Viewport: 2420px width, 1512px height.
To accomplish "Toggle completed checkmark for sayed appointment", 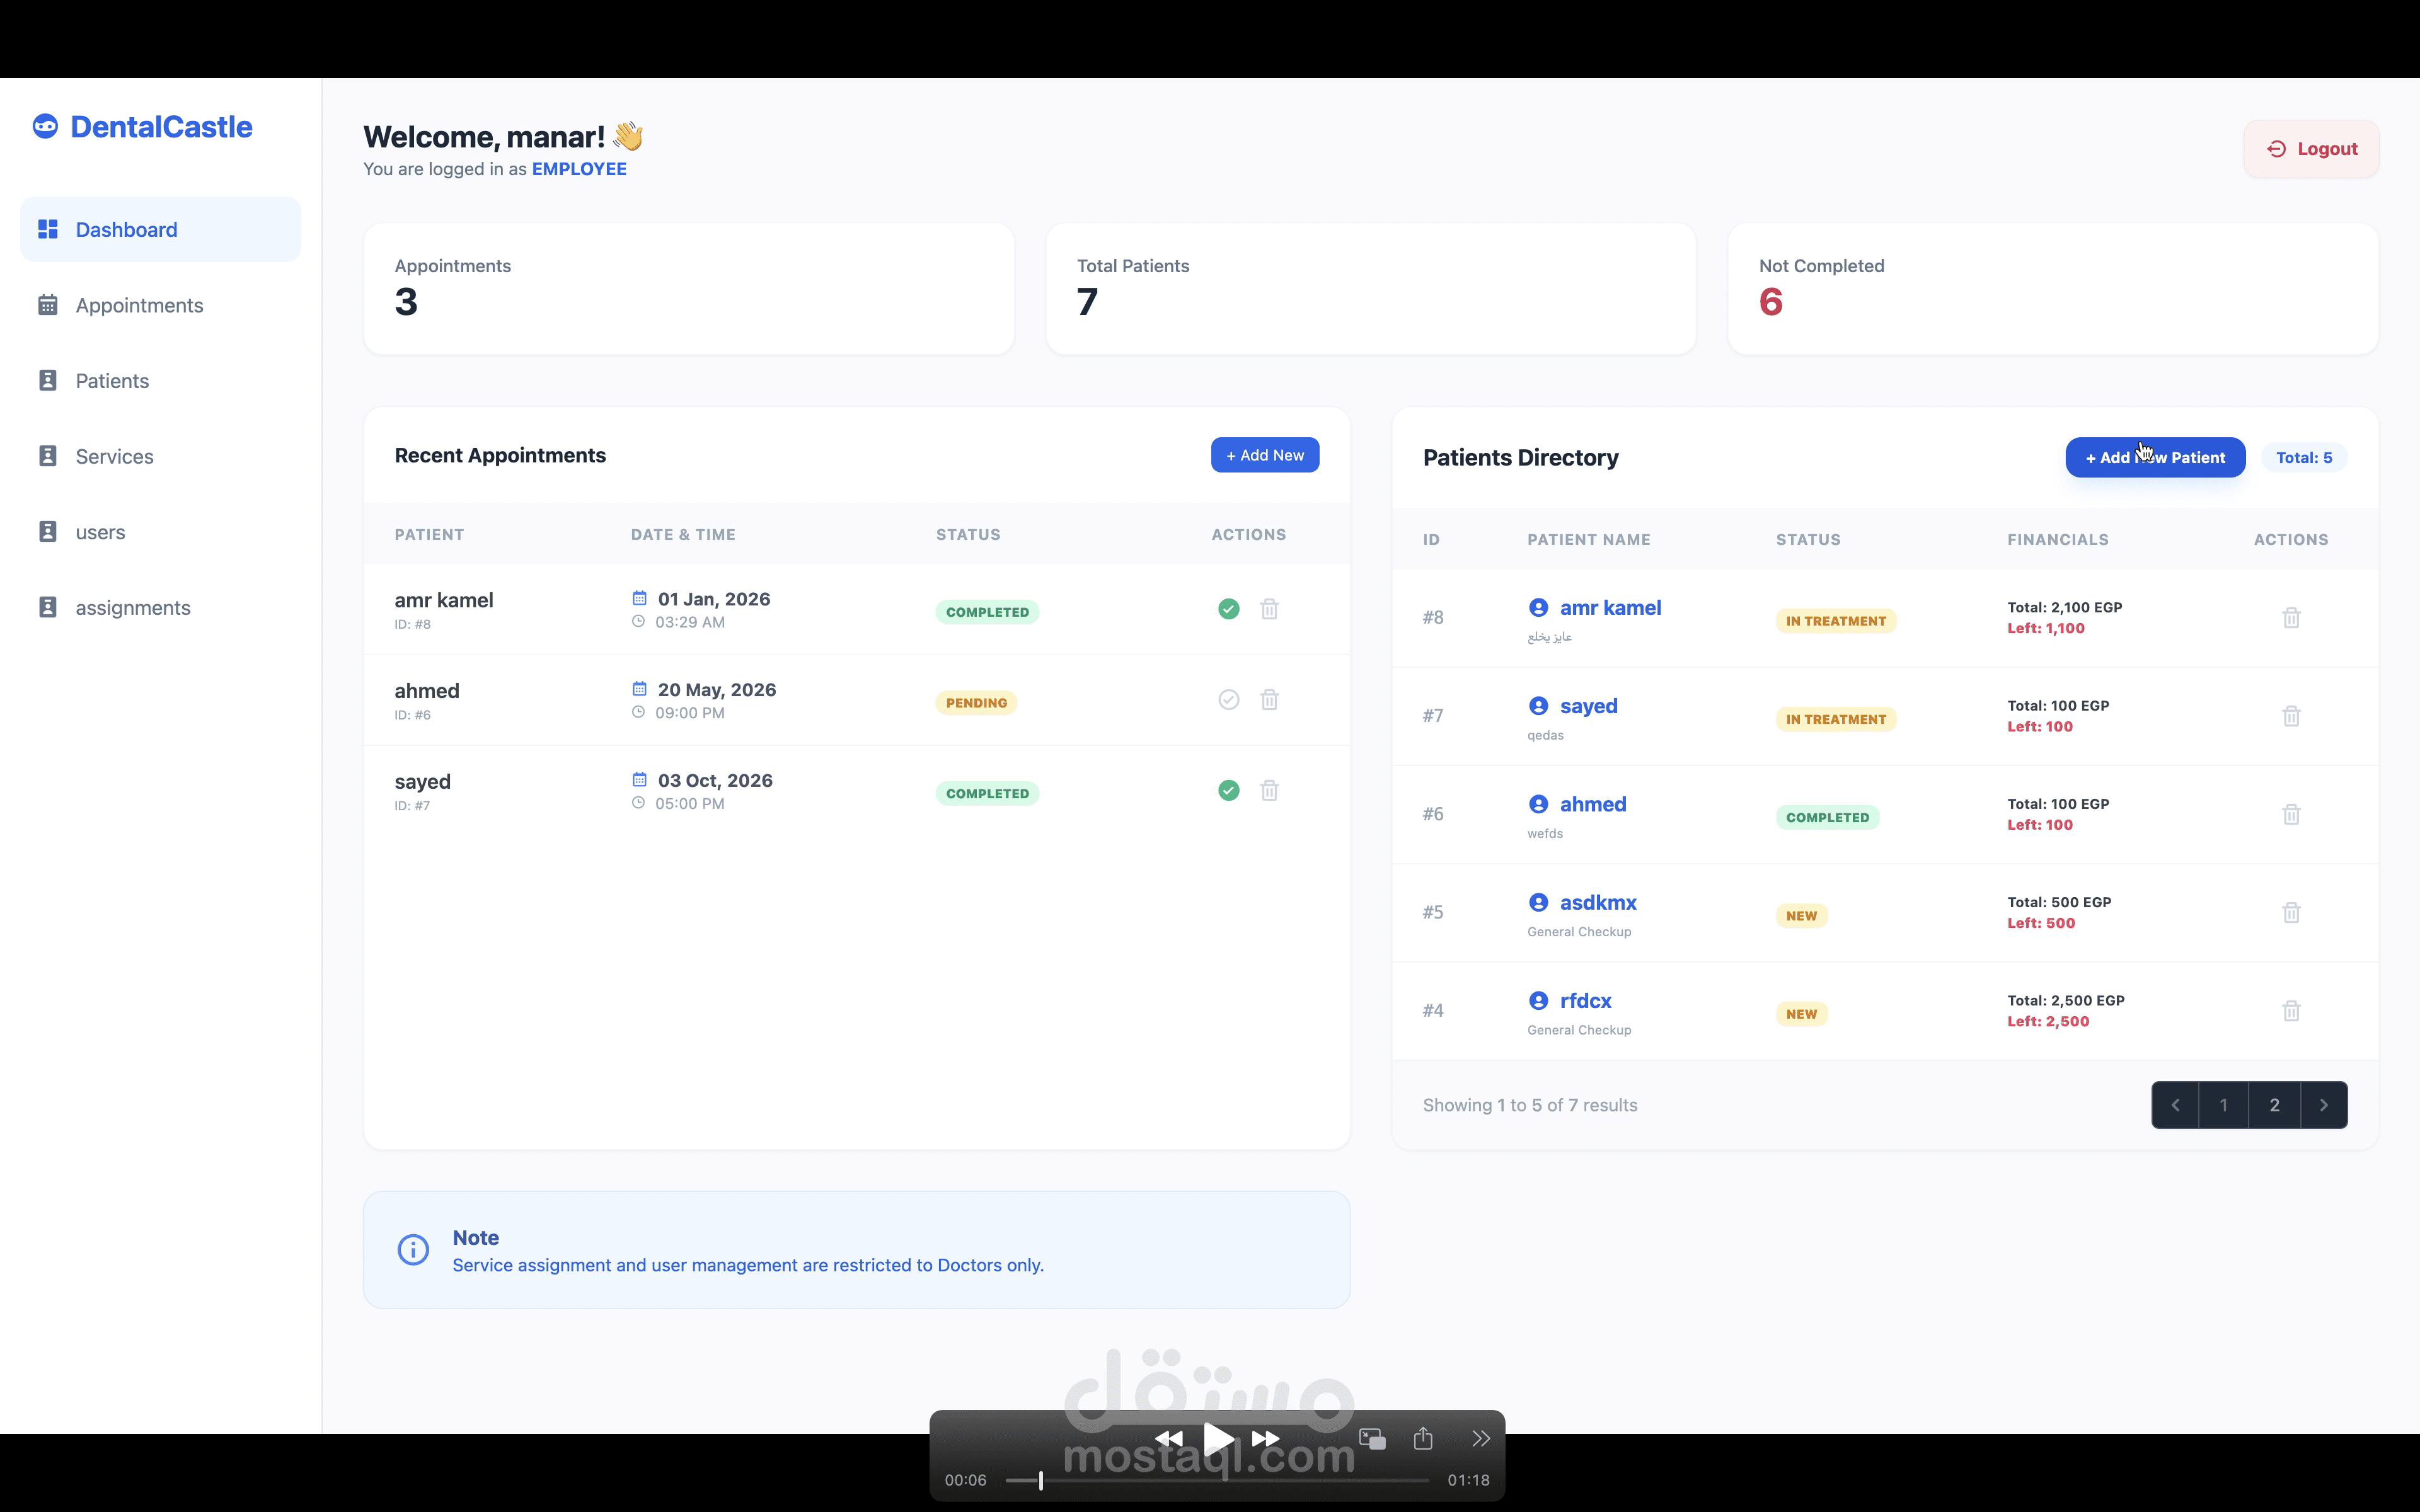I will [x=1229, y=790].
